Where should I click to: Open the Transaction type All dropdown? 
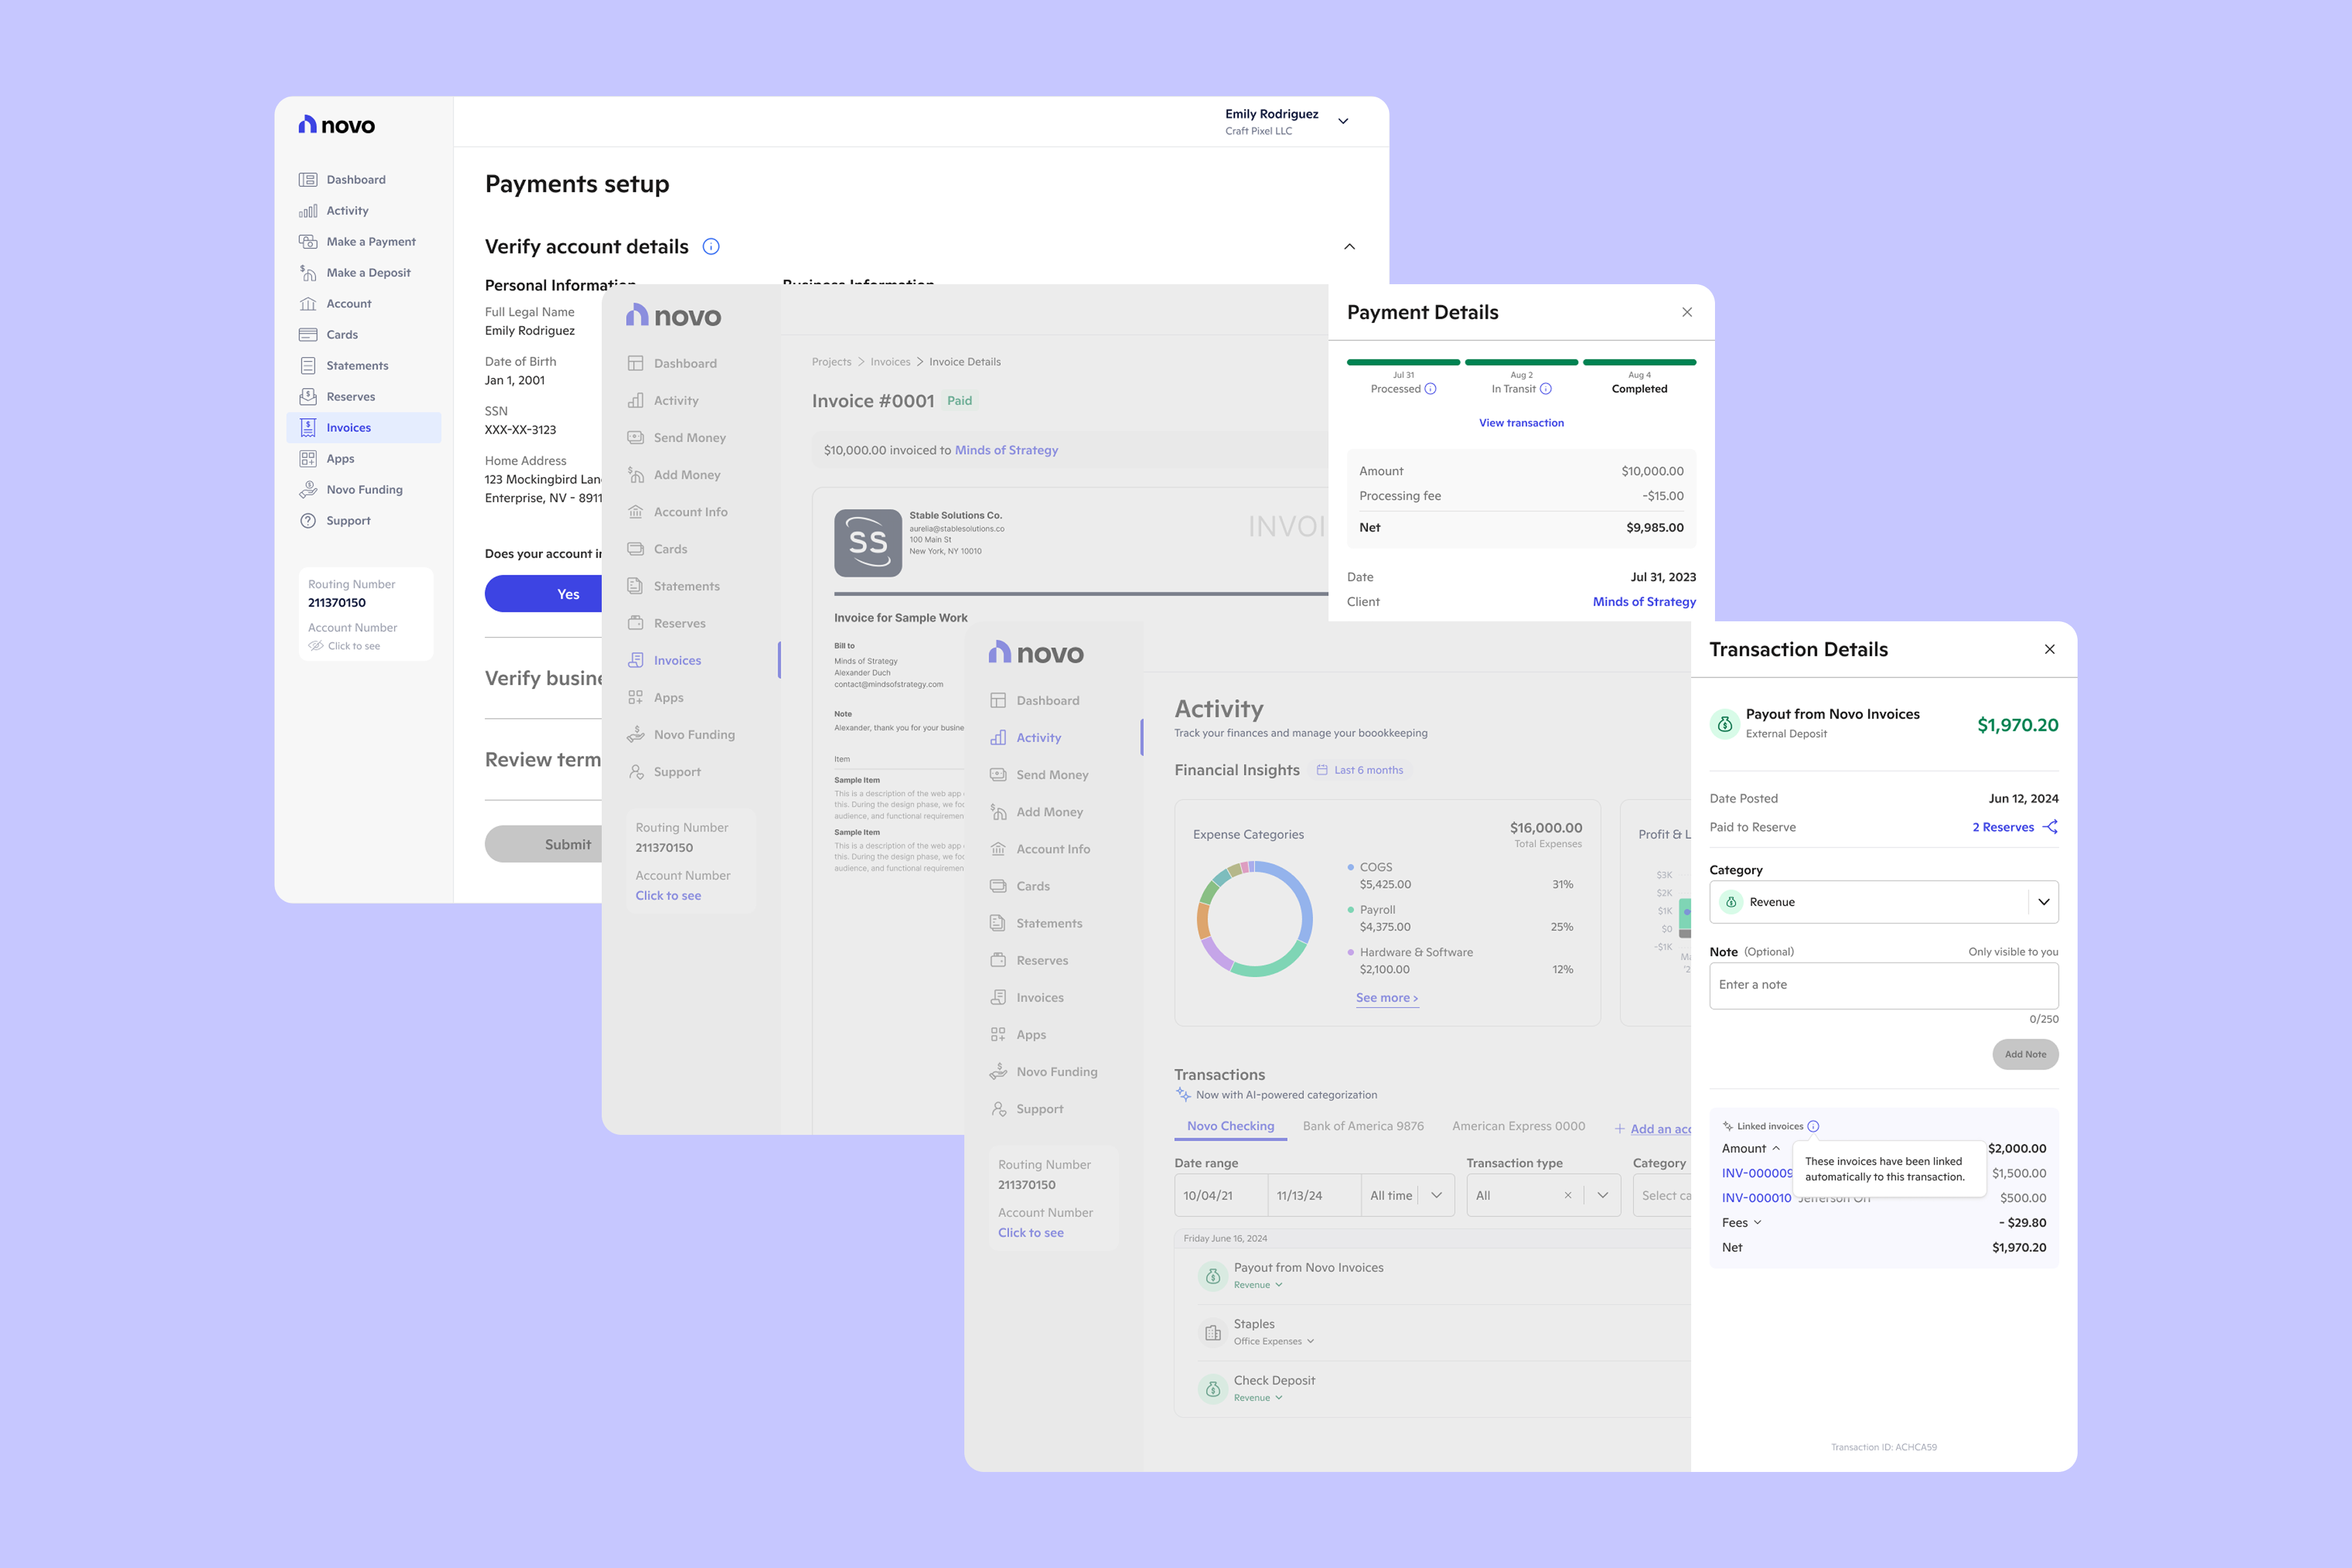[x=1603, y=1196]
